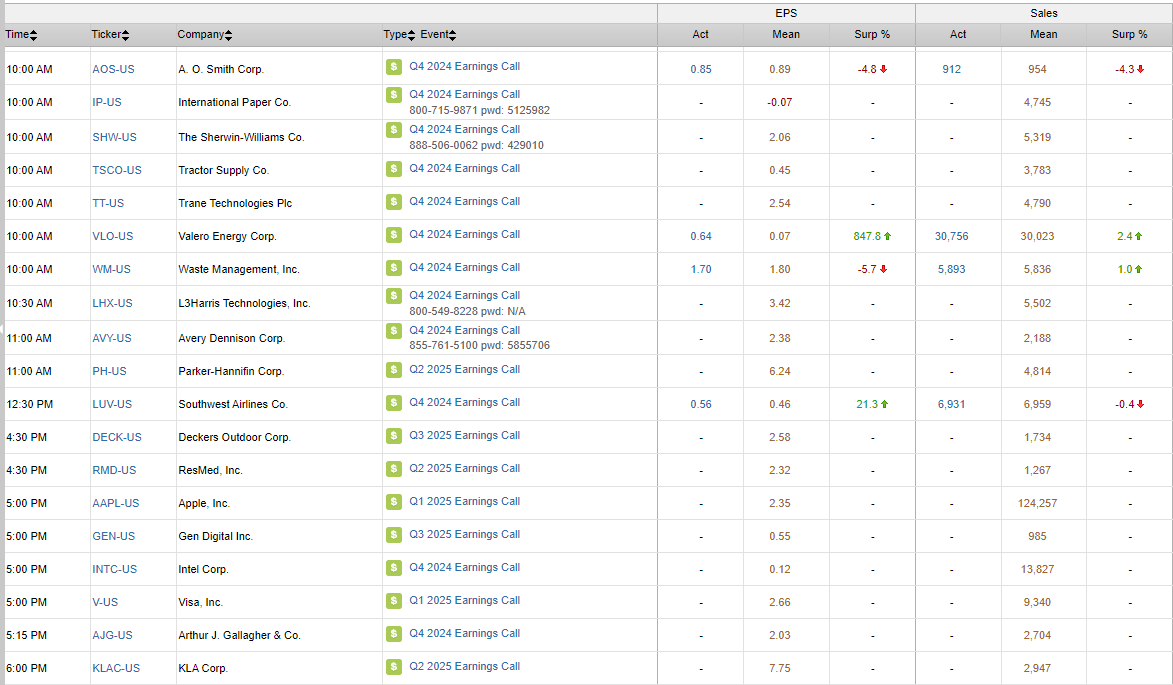Click the earnings icon for Parker-Hannifin Corp.
The image size is (1173, 685).
393,369
